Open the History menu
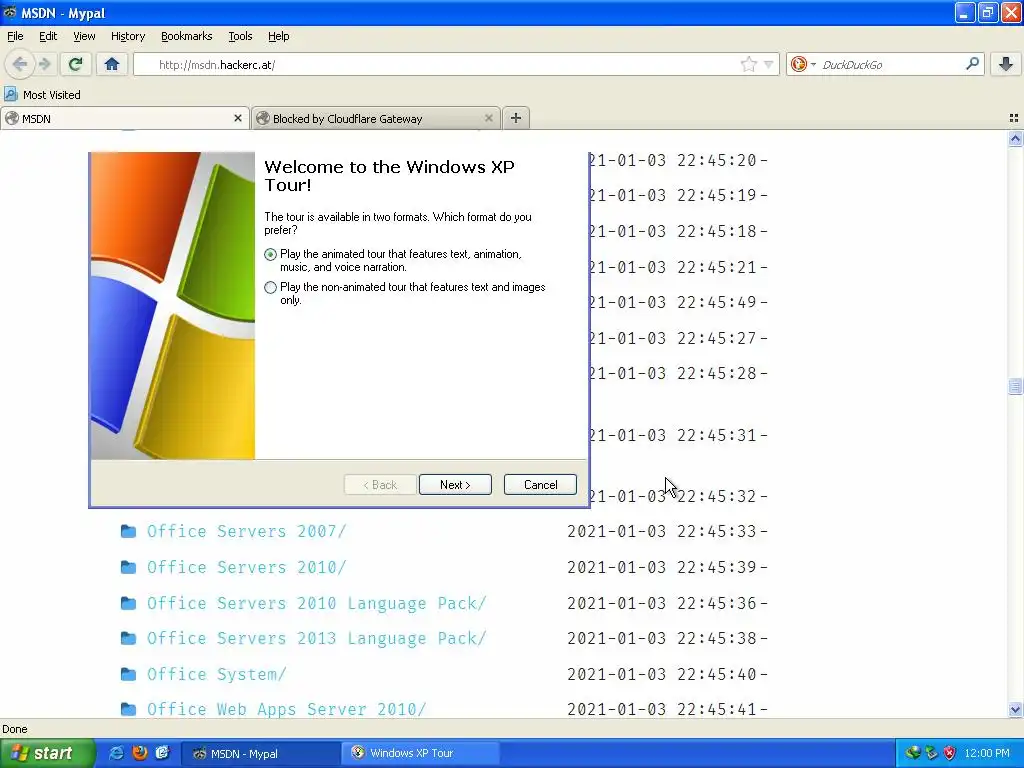The height and width of the screenshot is (768, 1024). point(127,36)
